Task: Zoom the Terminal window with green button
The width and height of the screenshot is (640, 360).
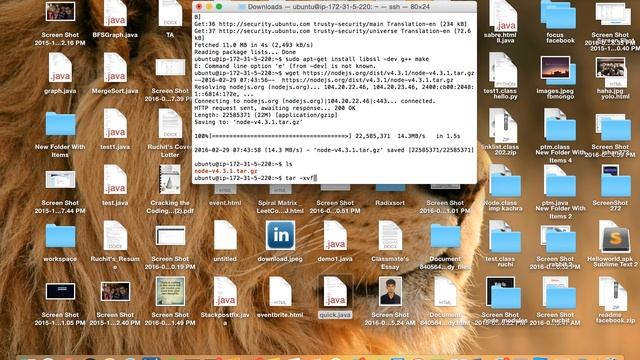Action: (219, 7)
